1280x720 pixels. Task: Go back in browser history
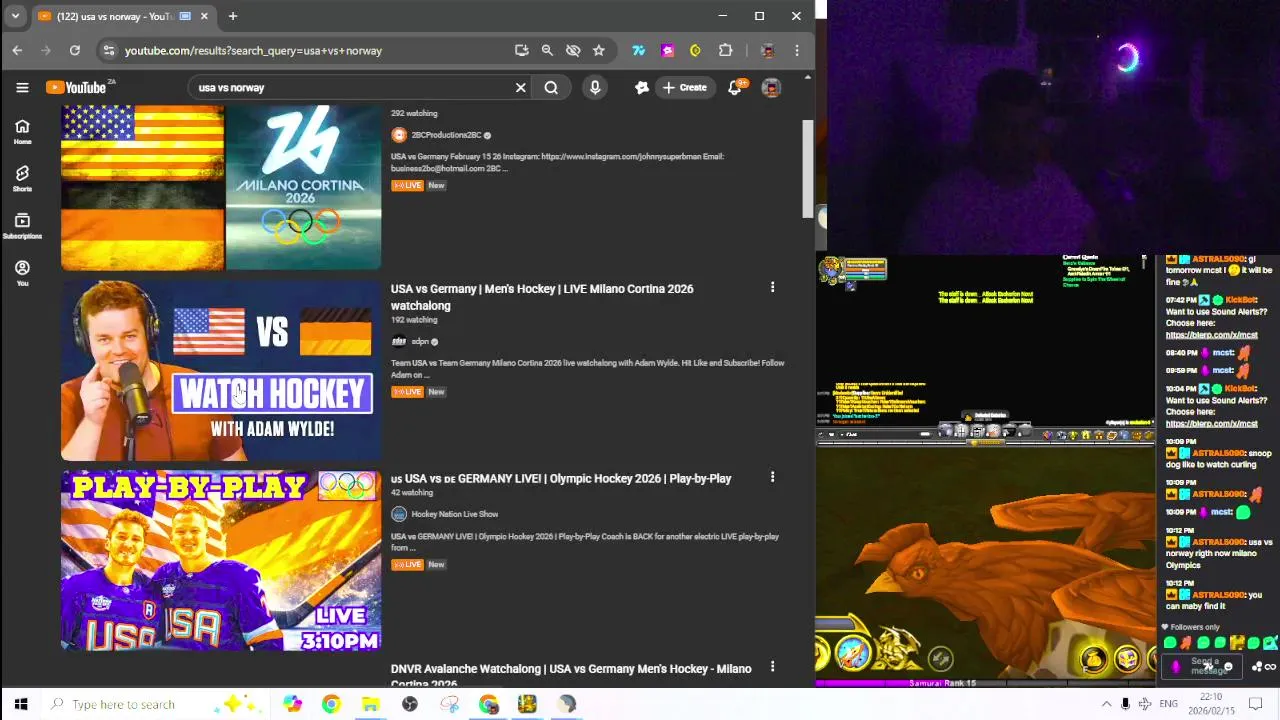pyautogui.click(x=17, y=50)
